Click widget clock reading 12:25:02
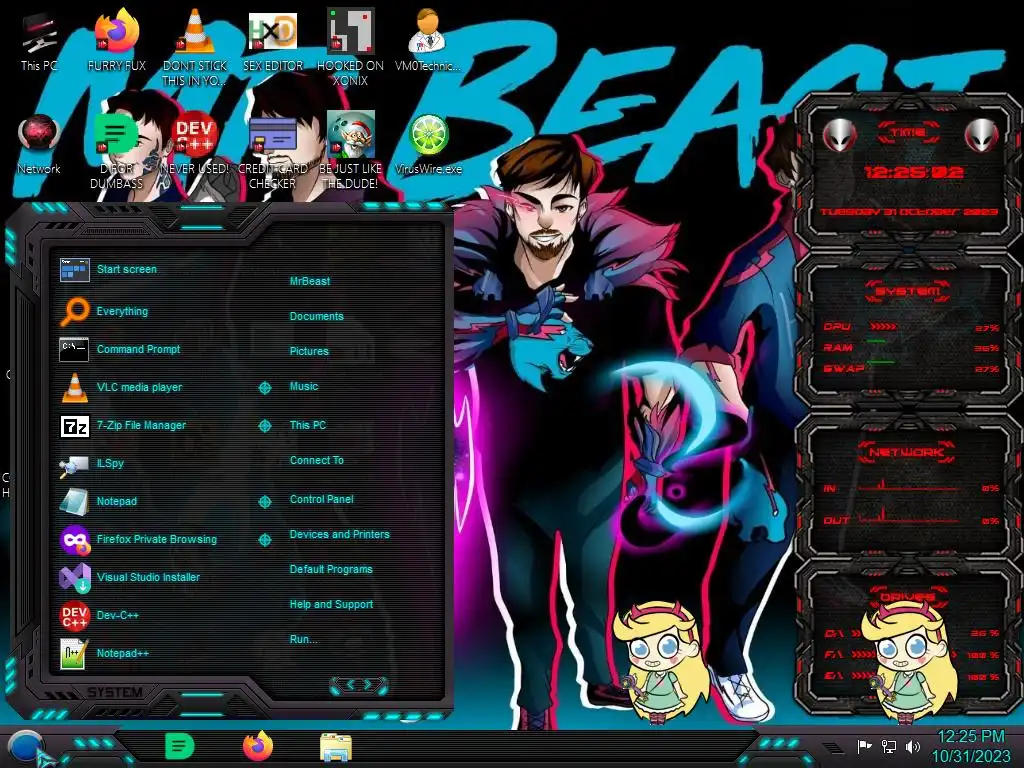Image resolution: width=1024 pixels, height=768 pixels. [x=913, y=172]
